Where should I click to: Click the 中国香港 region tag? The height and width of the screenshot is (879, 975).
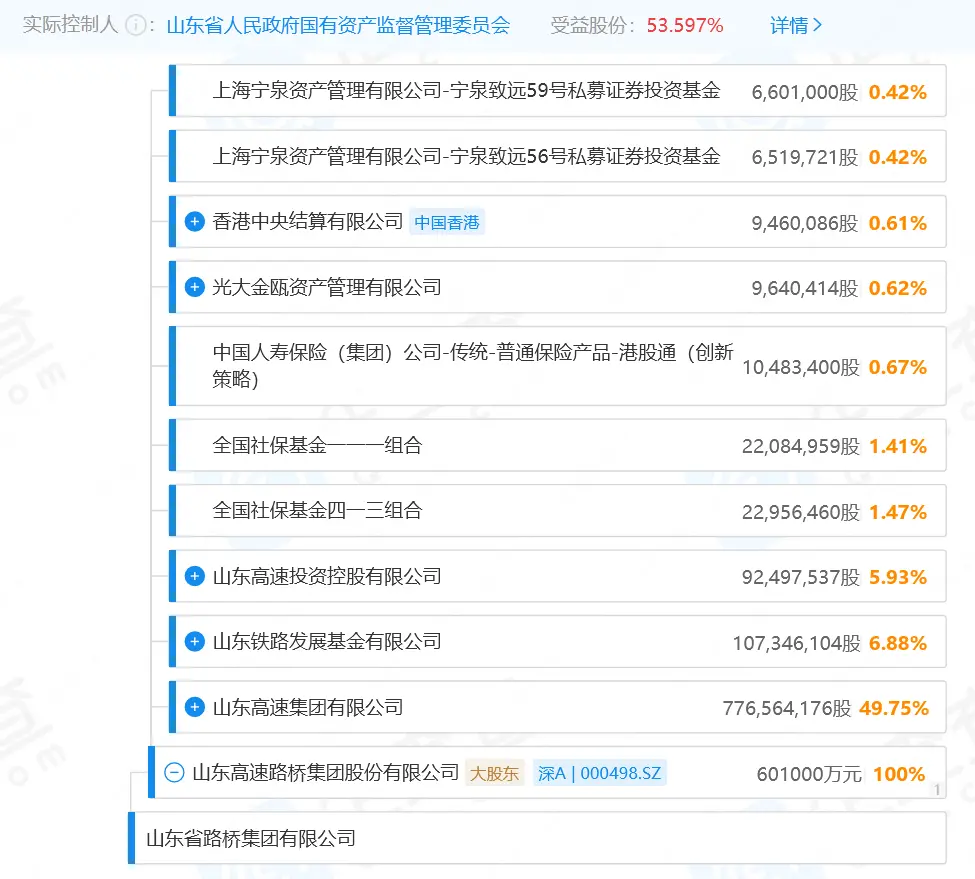[x=446, y=223]
